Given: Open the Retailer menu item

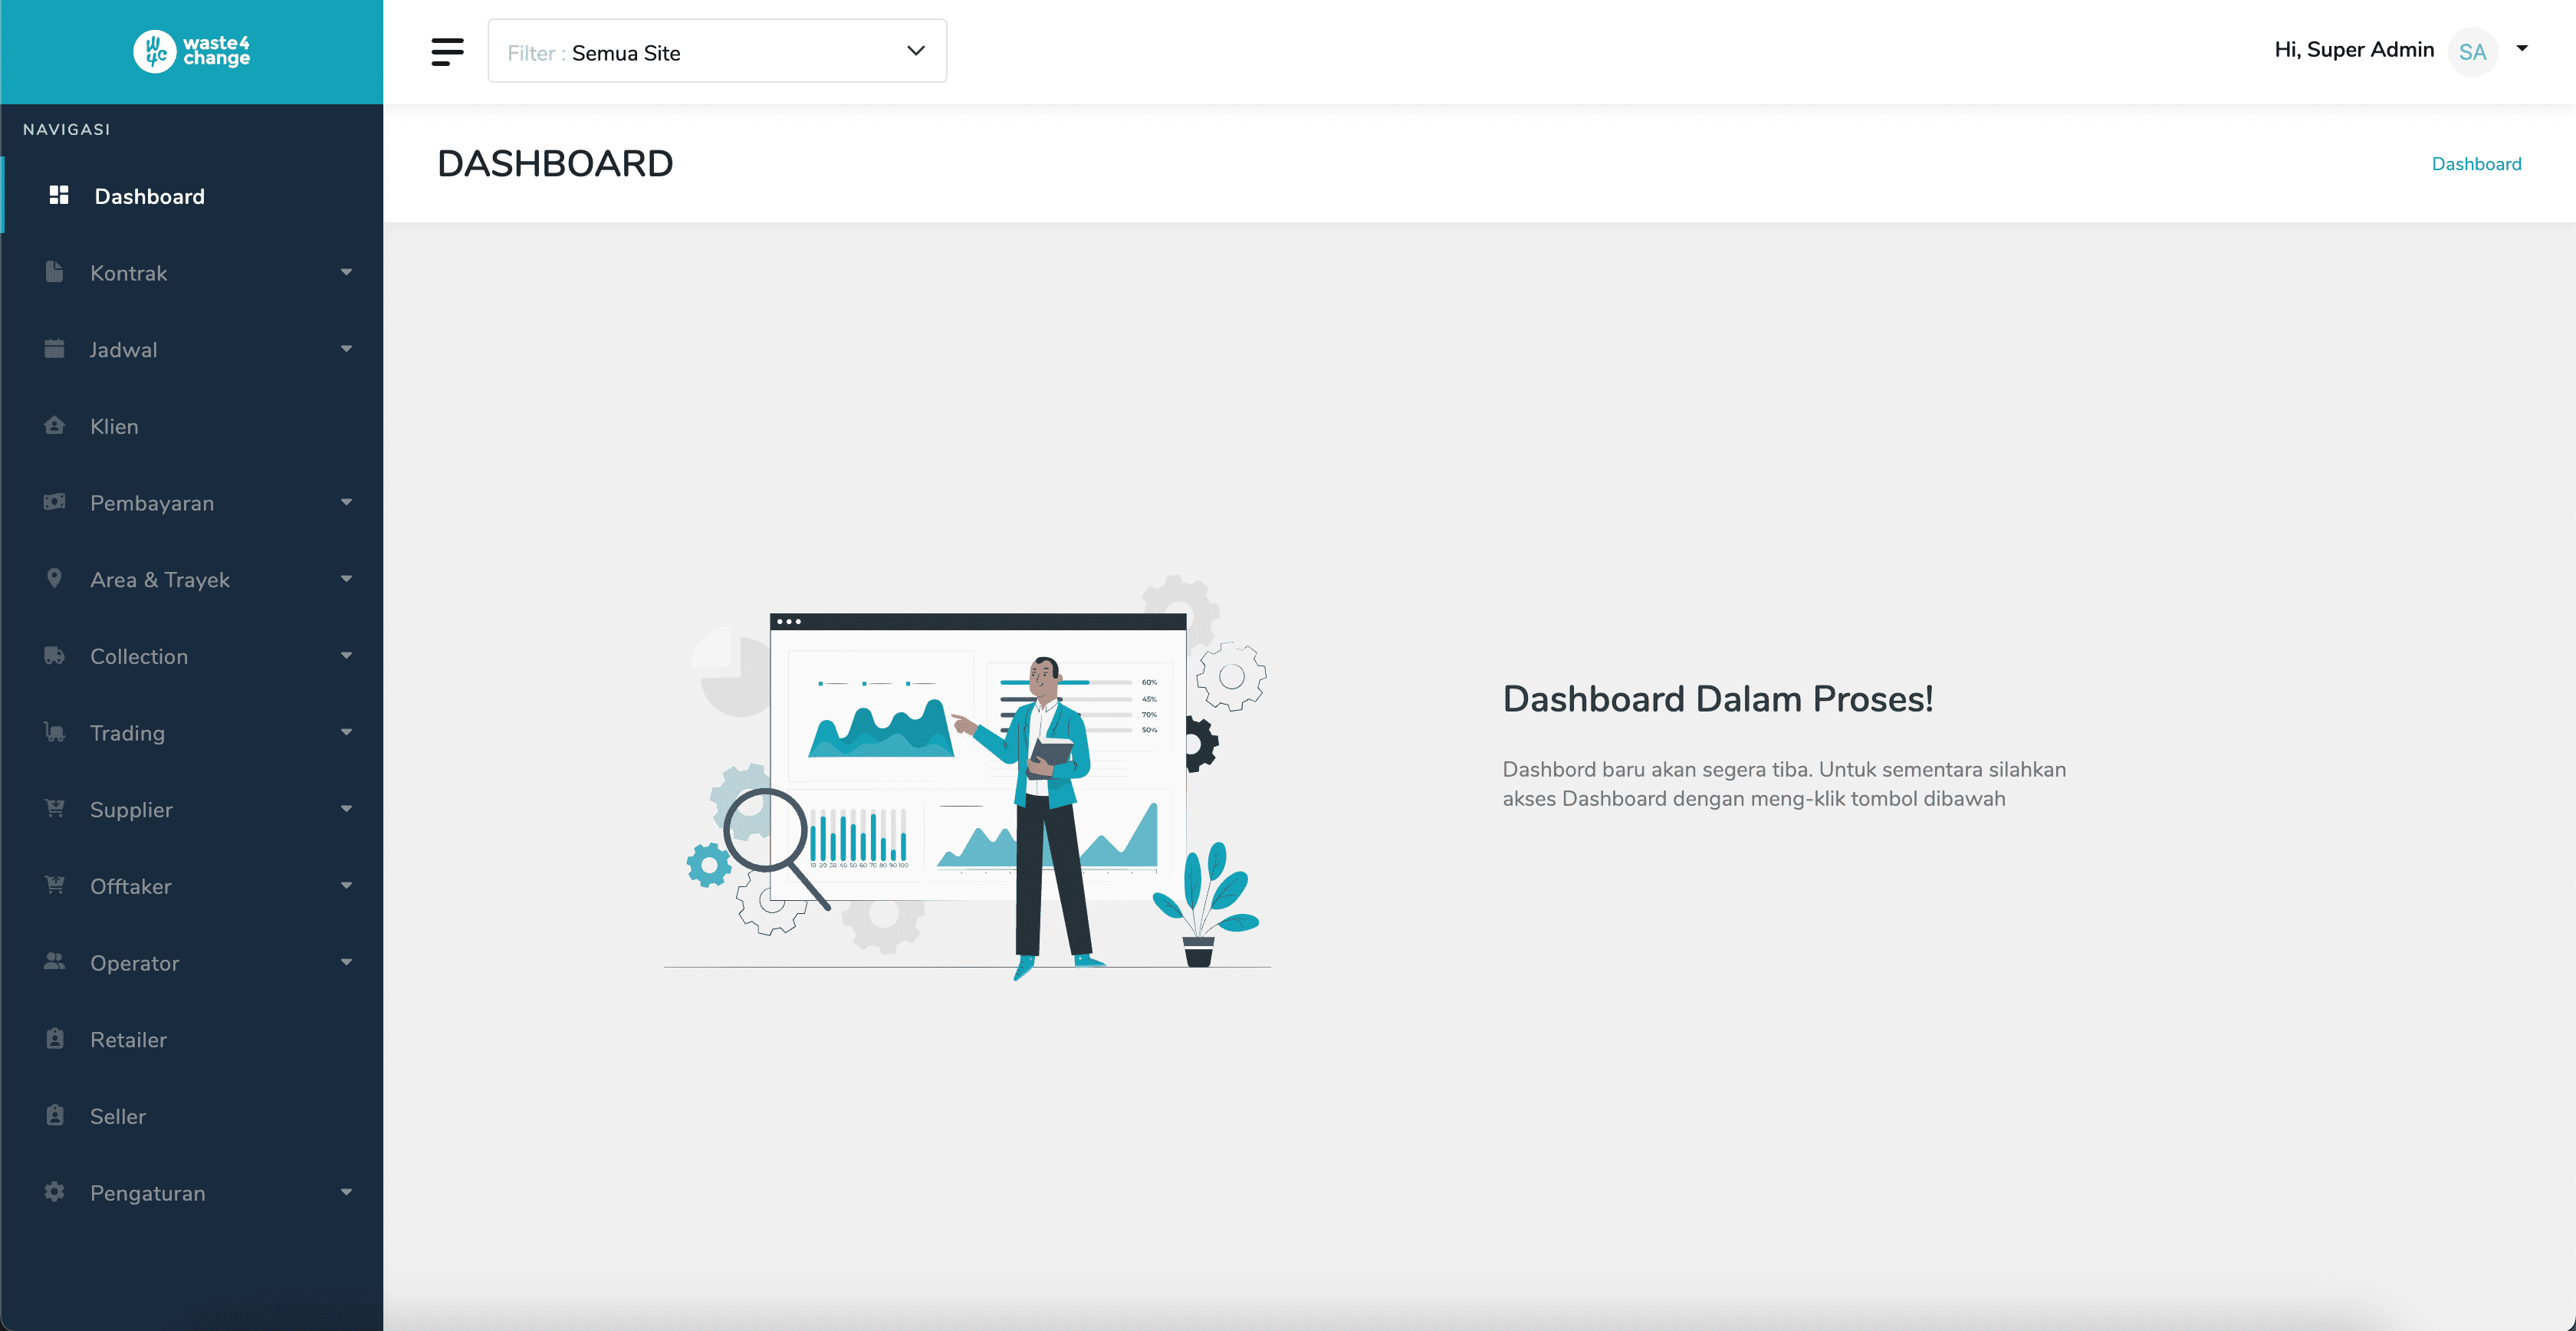Looking at the screenshot, I should click(128, 1040).
